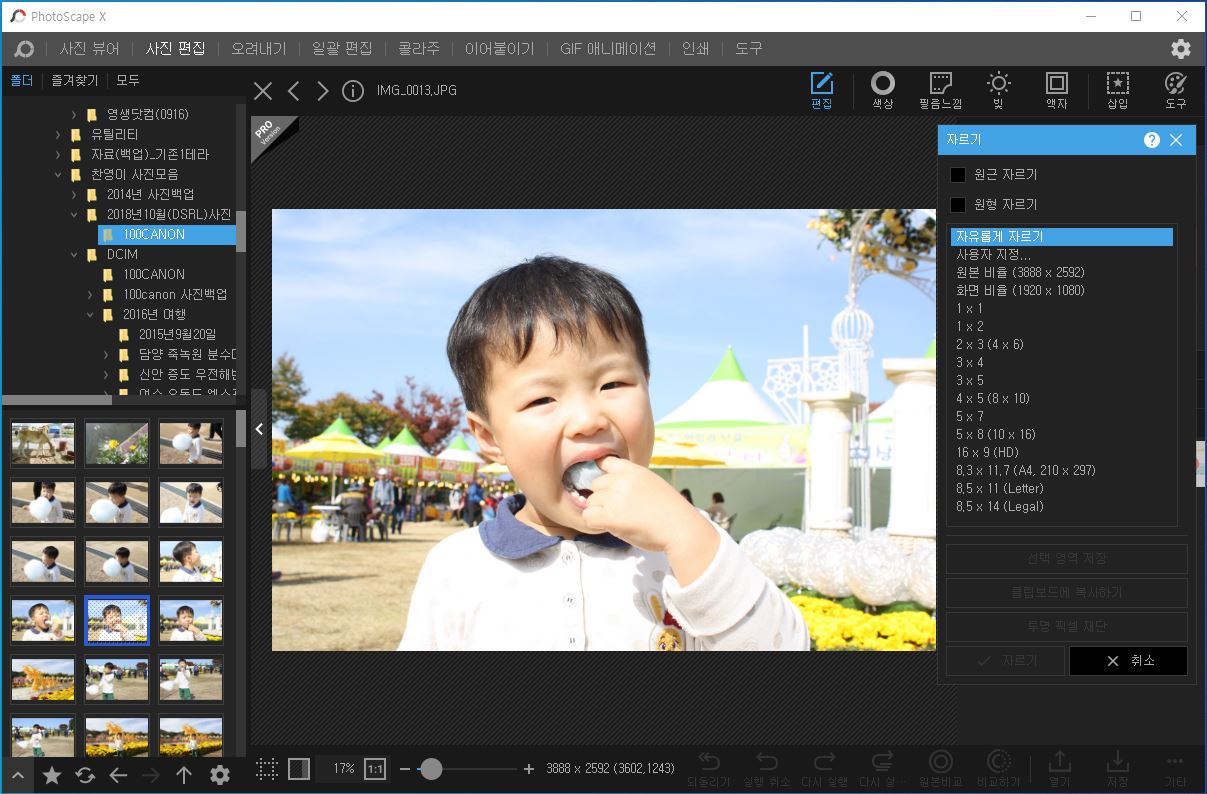
Task: Expand 자료(백업)_기존1테라 folder
Action: [58, 154]
